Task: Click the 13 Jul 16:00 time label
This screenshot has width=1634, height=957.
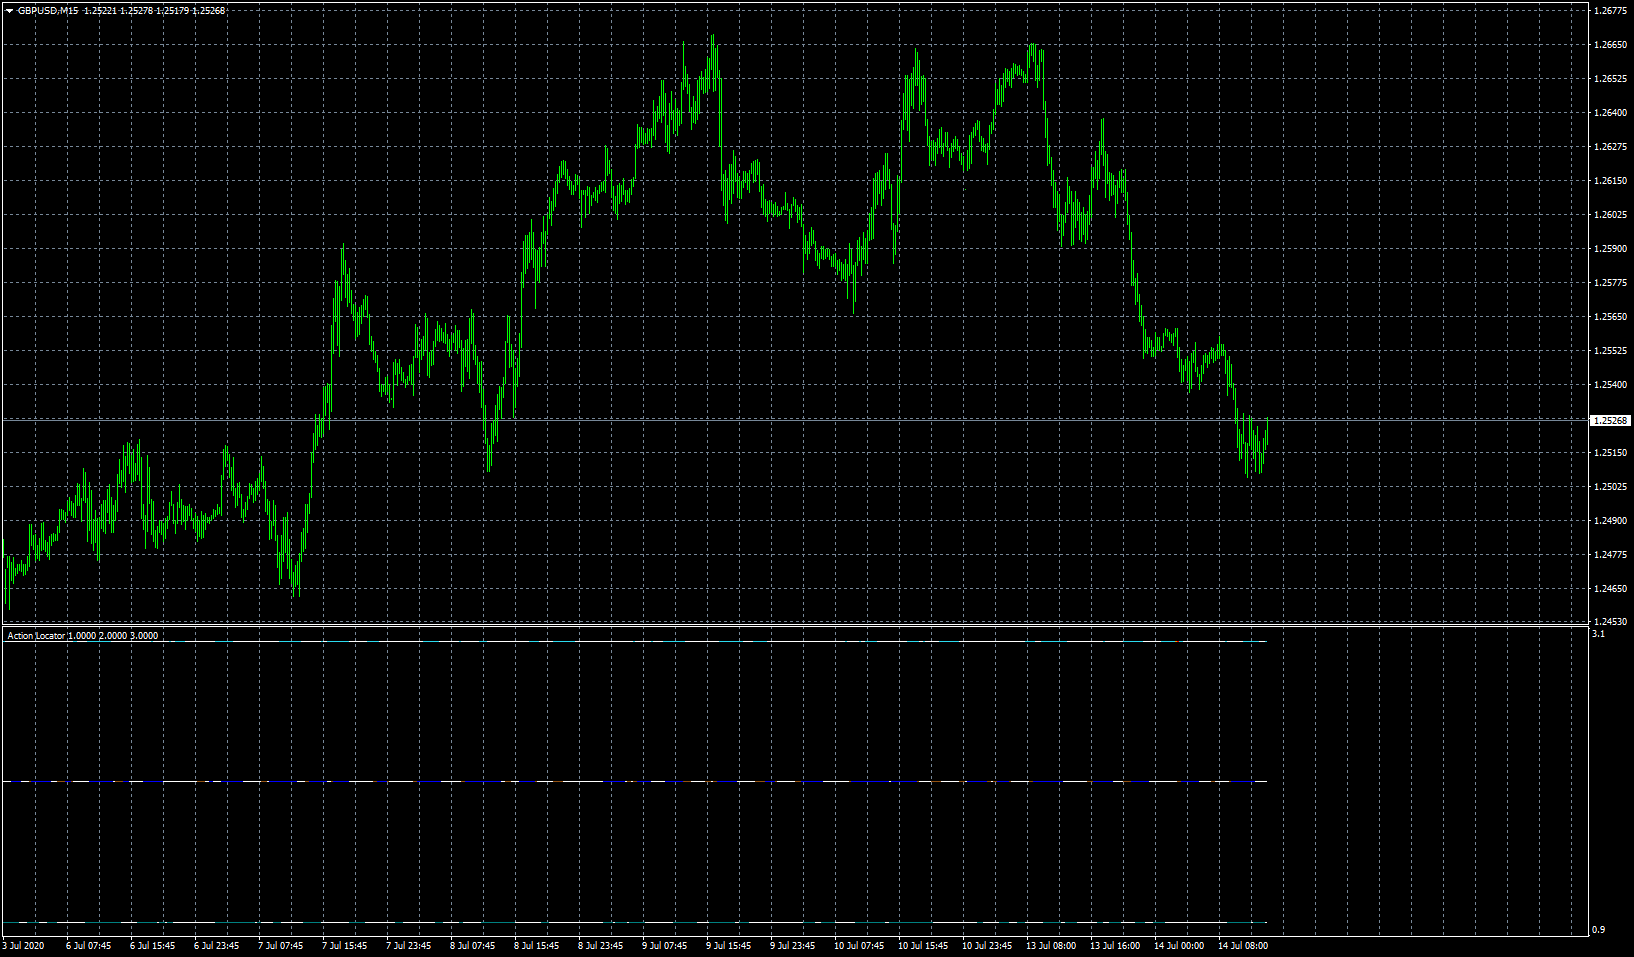Action: [1115, 946]
